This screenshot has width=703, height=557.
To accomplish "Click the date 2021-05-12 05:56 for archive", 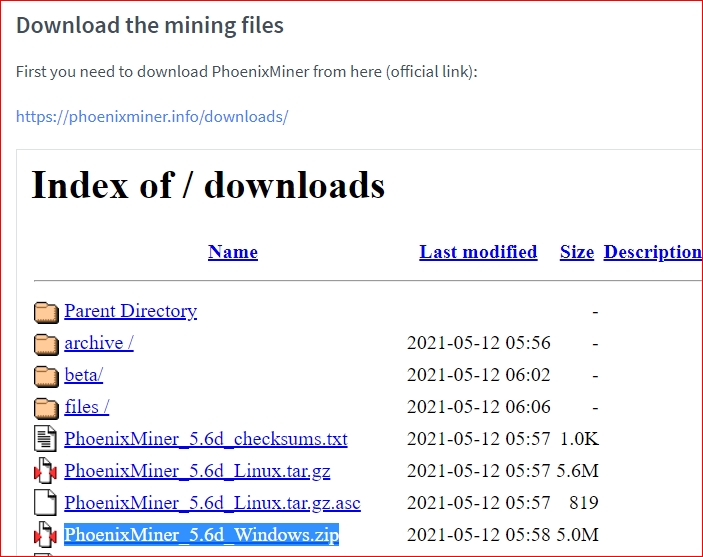I will tap(478, 343).
